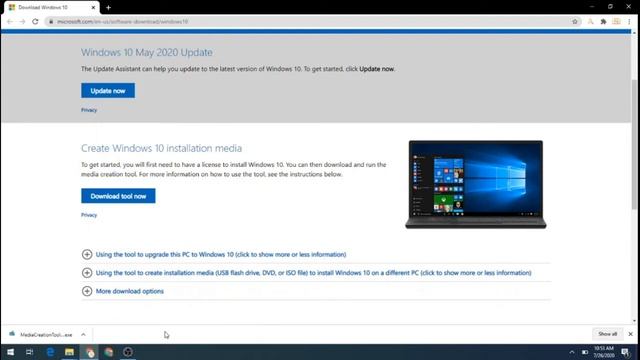Click the Windows 10 May 2020 Update heading
Viewport: 640px width, 360px height.
[147, 52]
